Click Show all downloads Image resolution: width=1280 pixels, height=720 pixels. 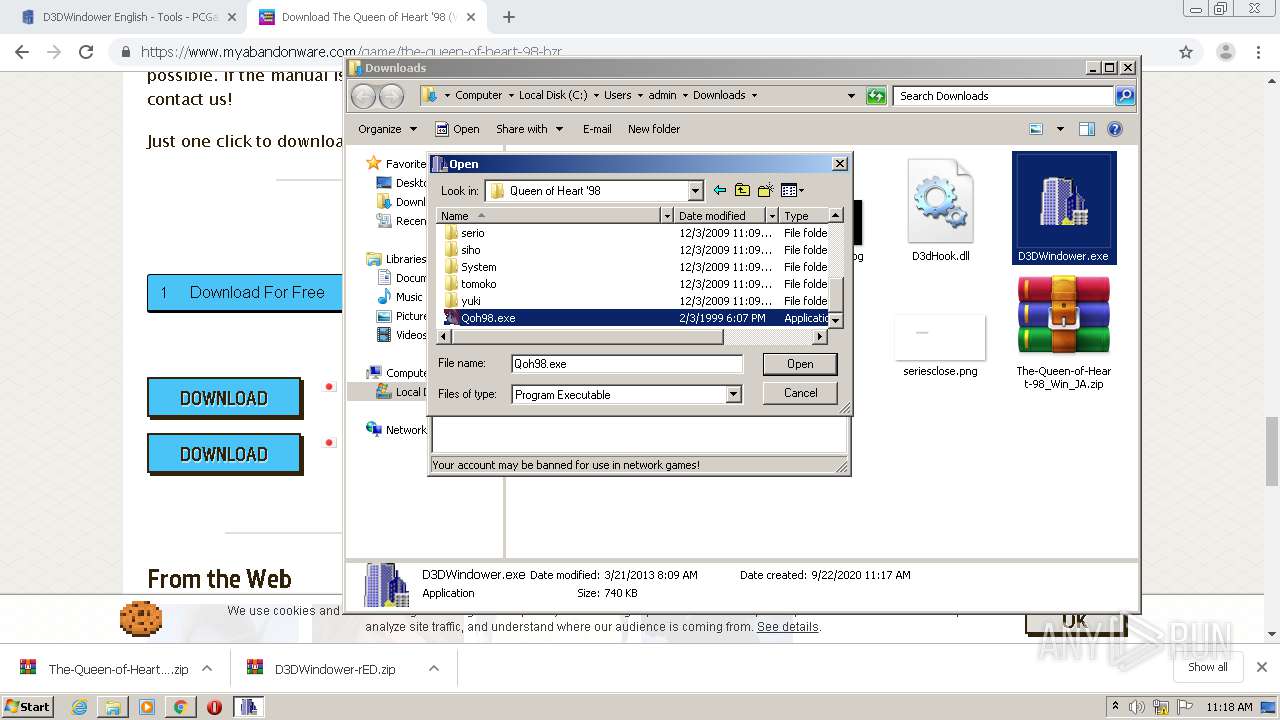[1207, 667]
